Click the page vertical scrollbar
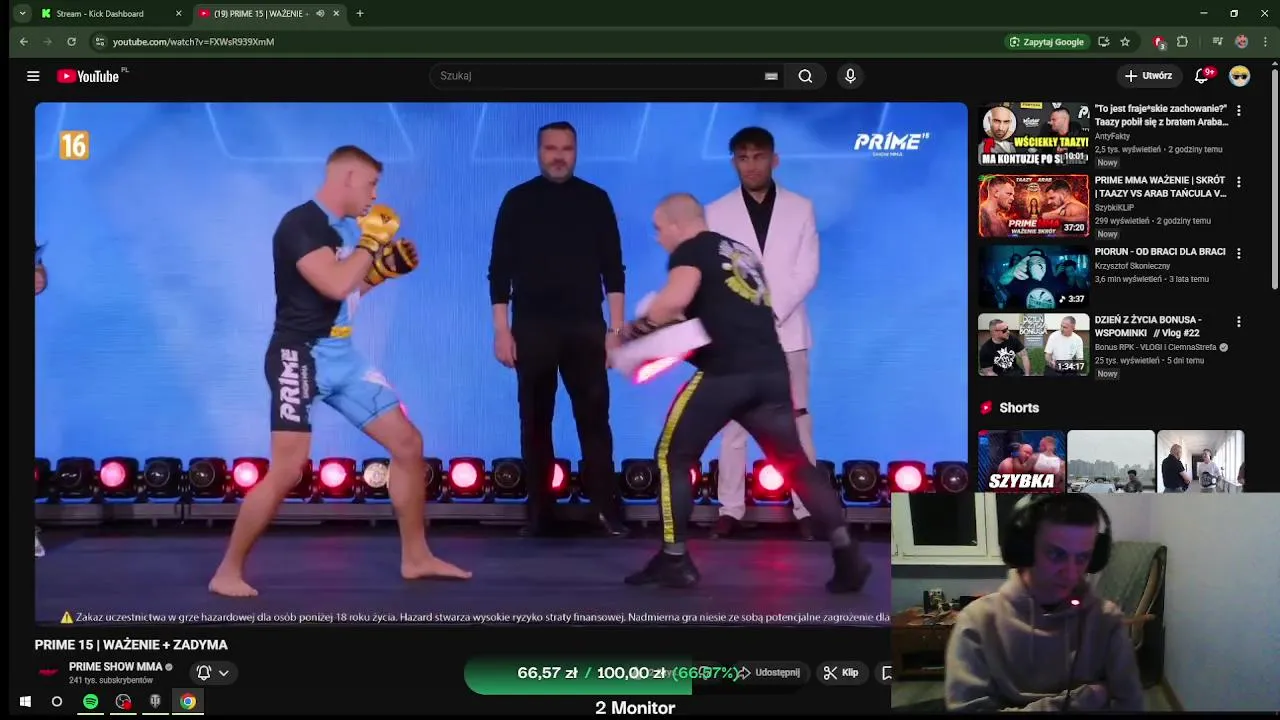The width and height of the screenshot is (1280, 720). [1275, 180]
